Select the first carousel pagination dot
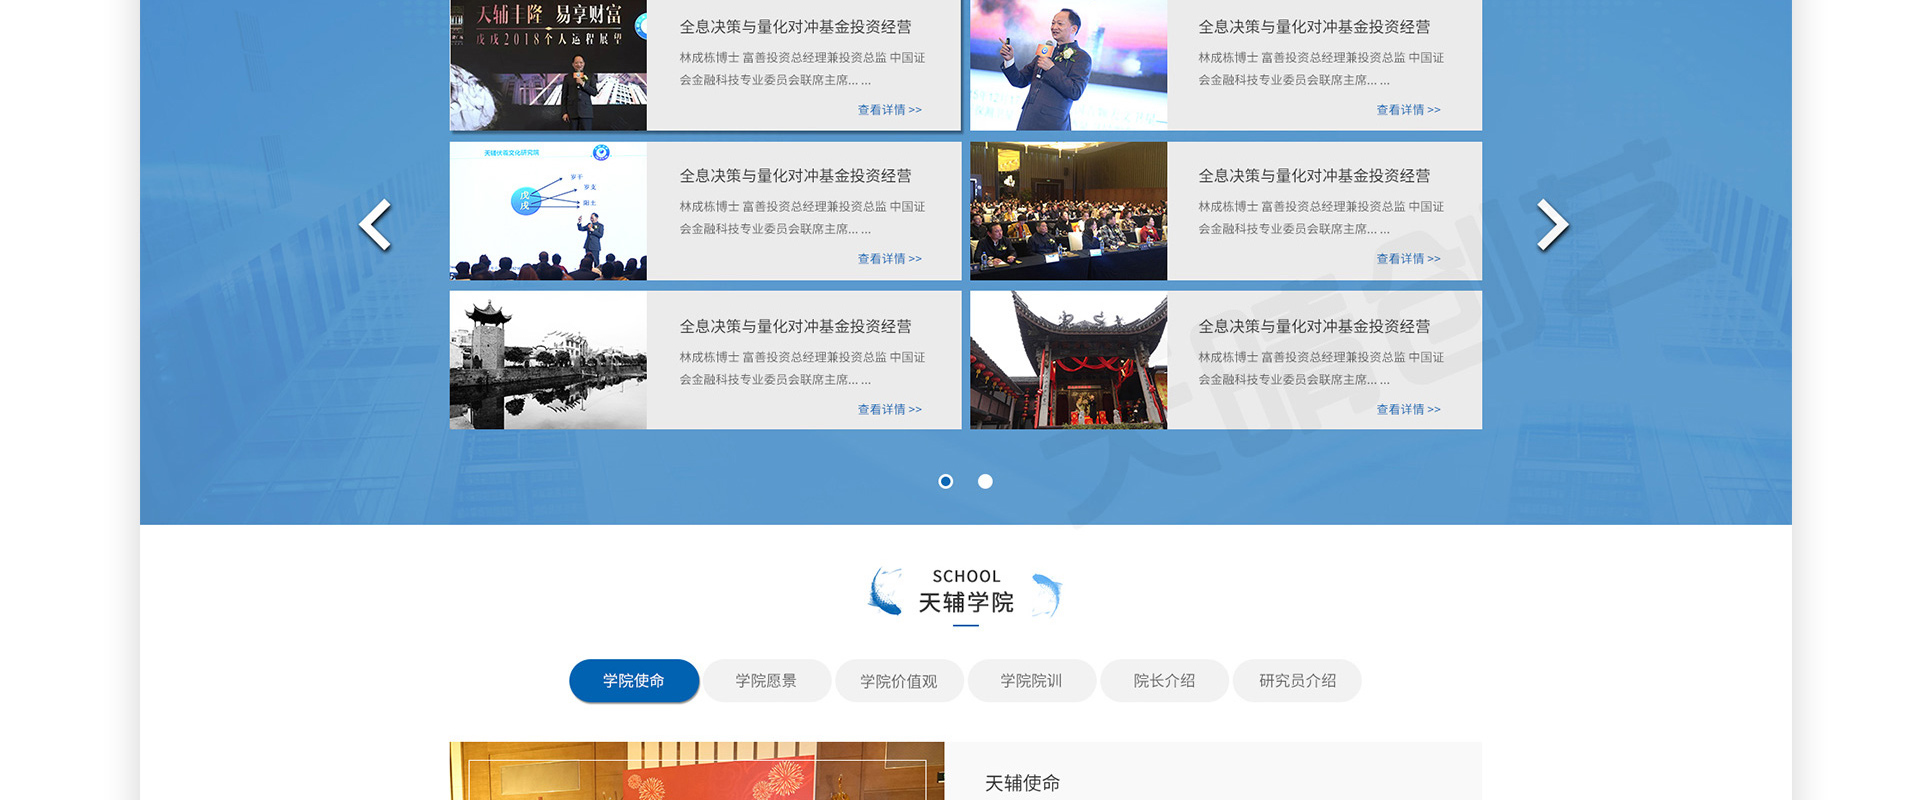 [x=945, y=482]
